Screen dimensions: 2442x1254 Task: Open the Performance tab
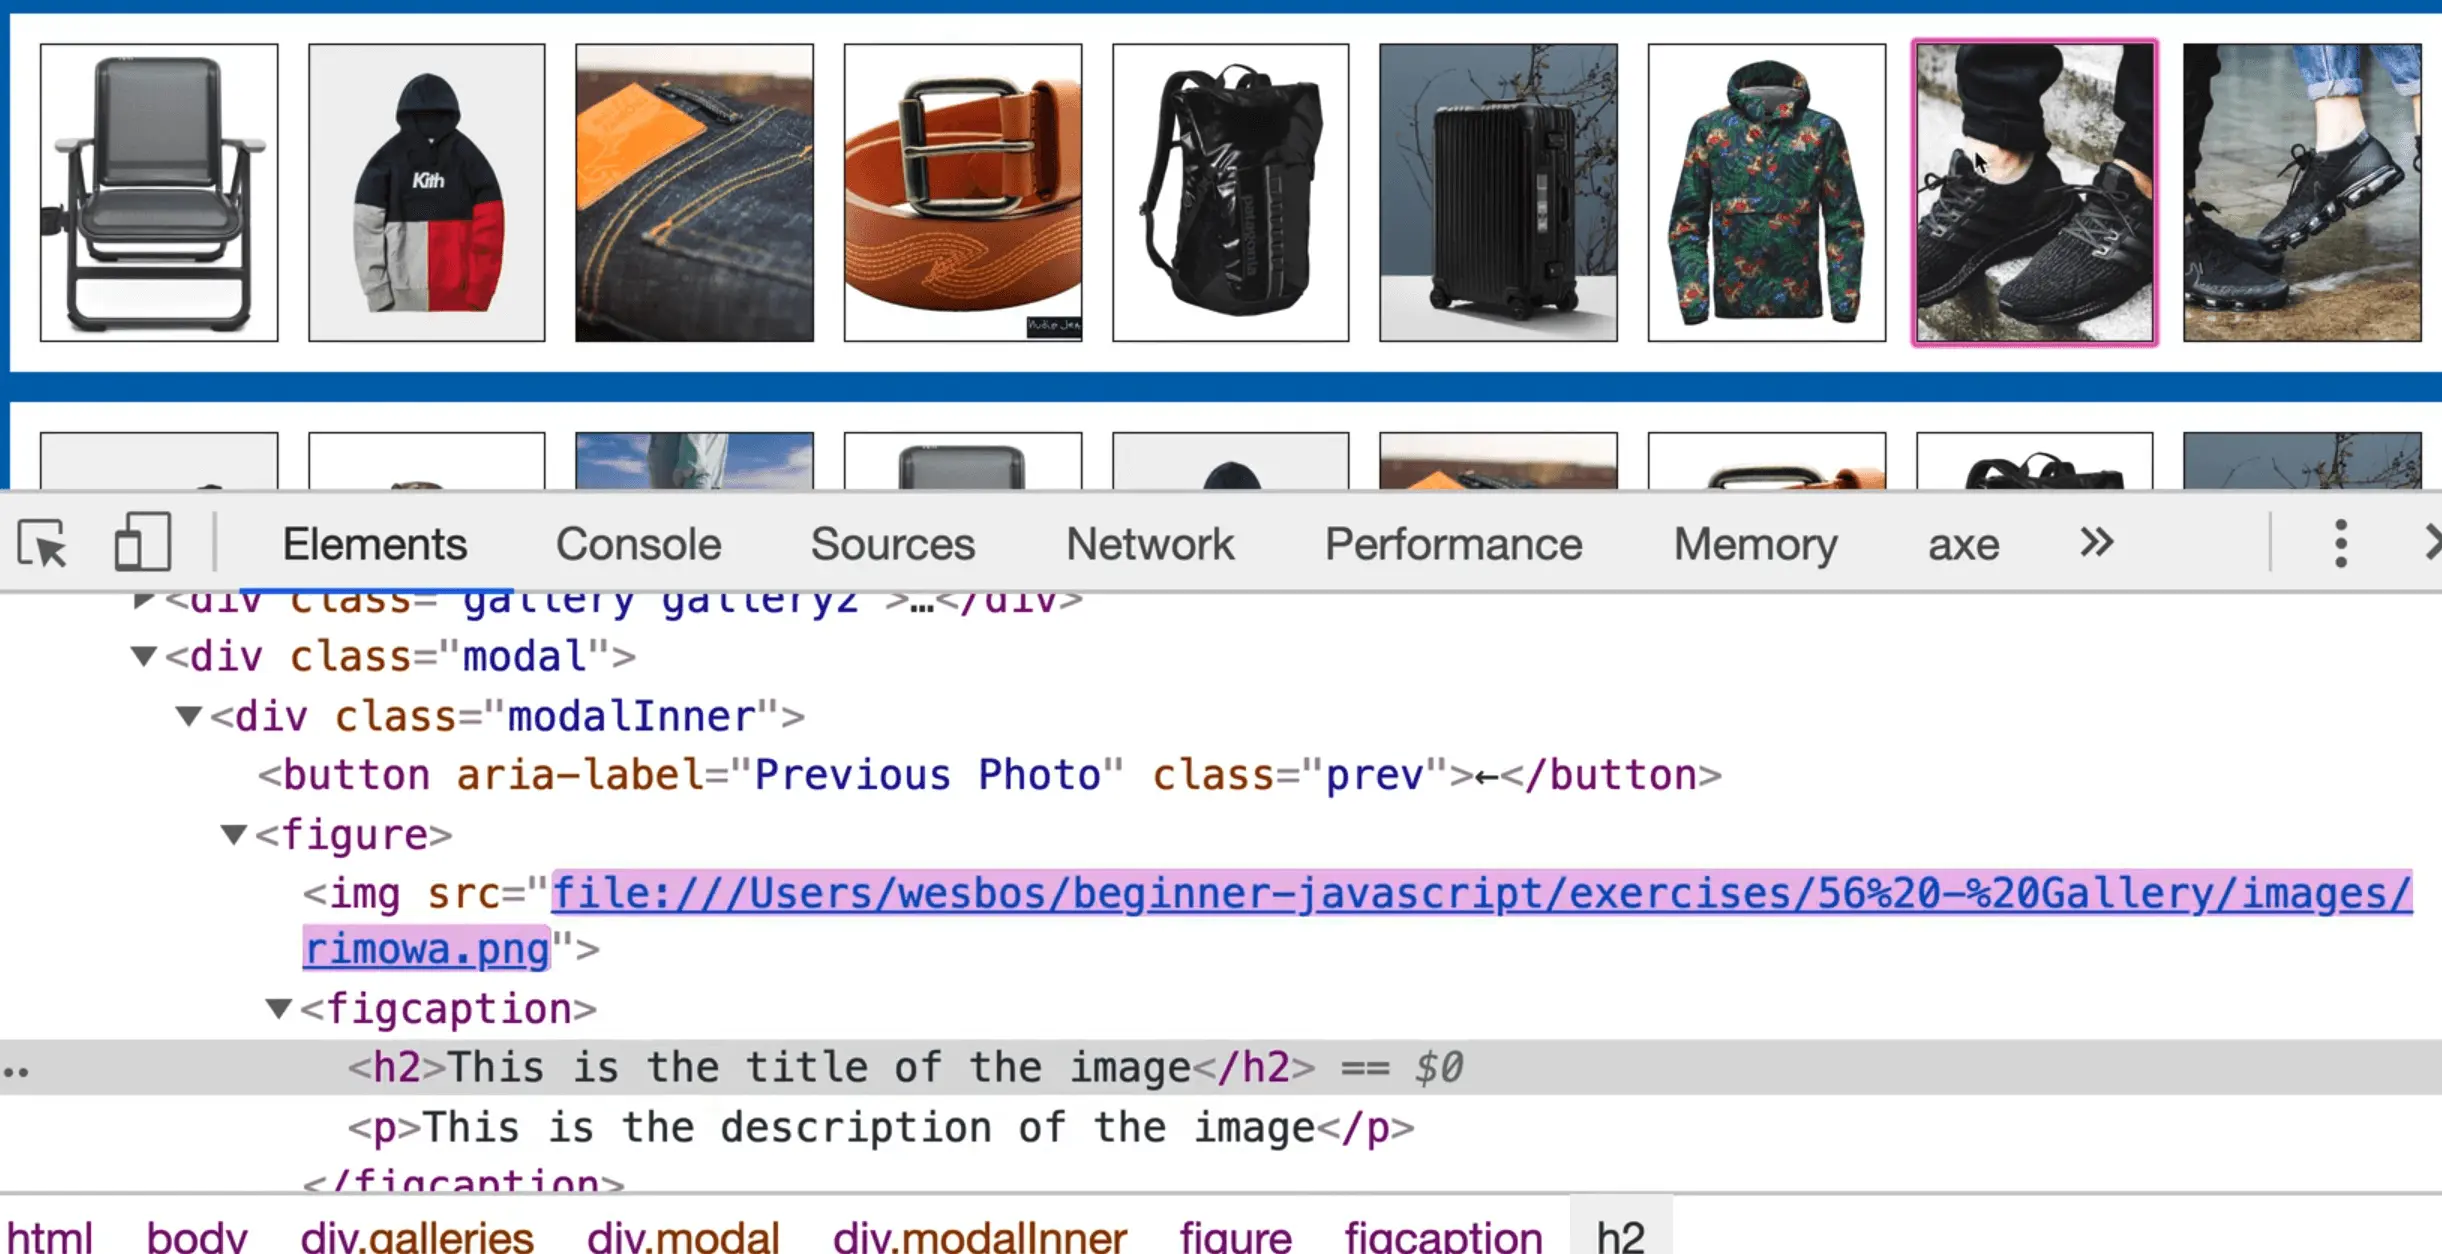pyautogui.click(x=1453, y=545)
